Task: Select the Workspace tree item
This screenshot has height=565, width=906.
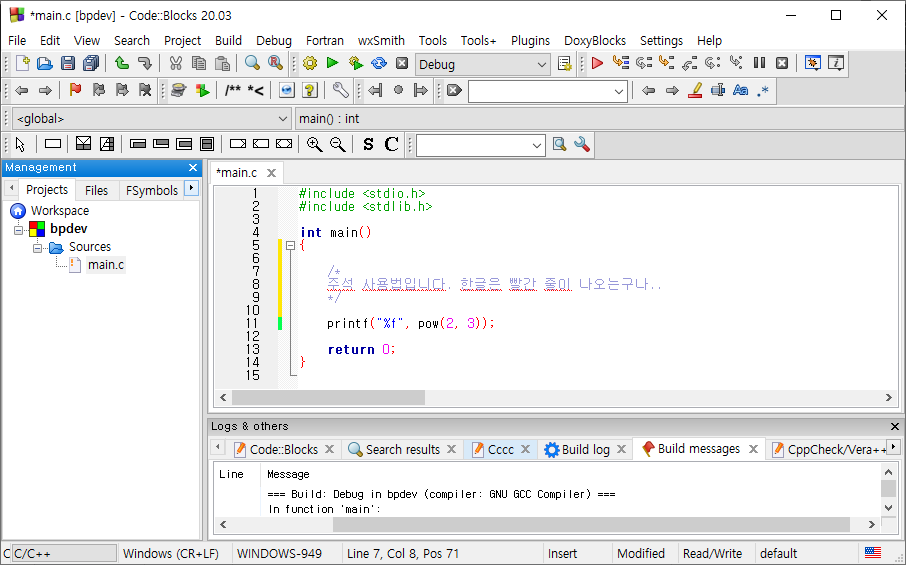Action: (x=60, y=211)
